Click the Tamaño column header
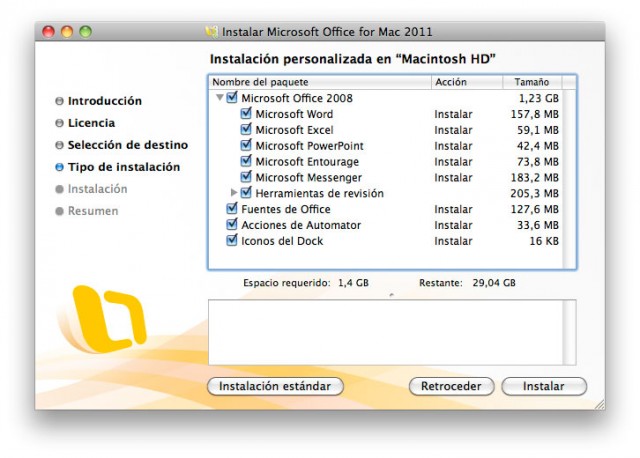Screen dimensions: 640x458 click(x=532, y=82)
